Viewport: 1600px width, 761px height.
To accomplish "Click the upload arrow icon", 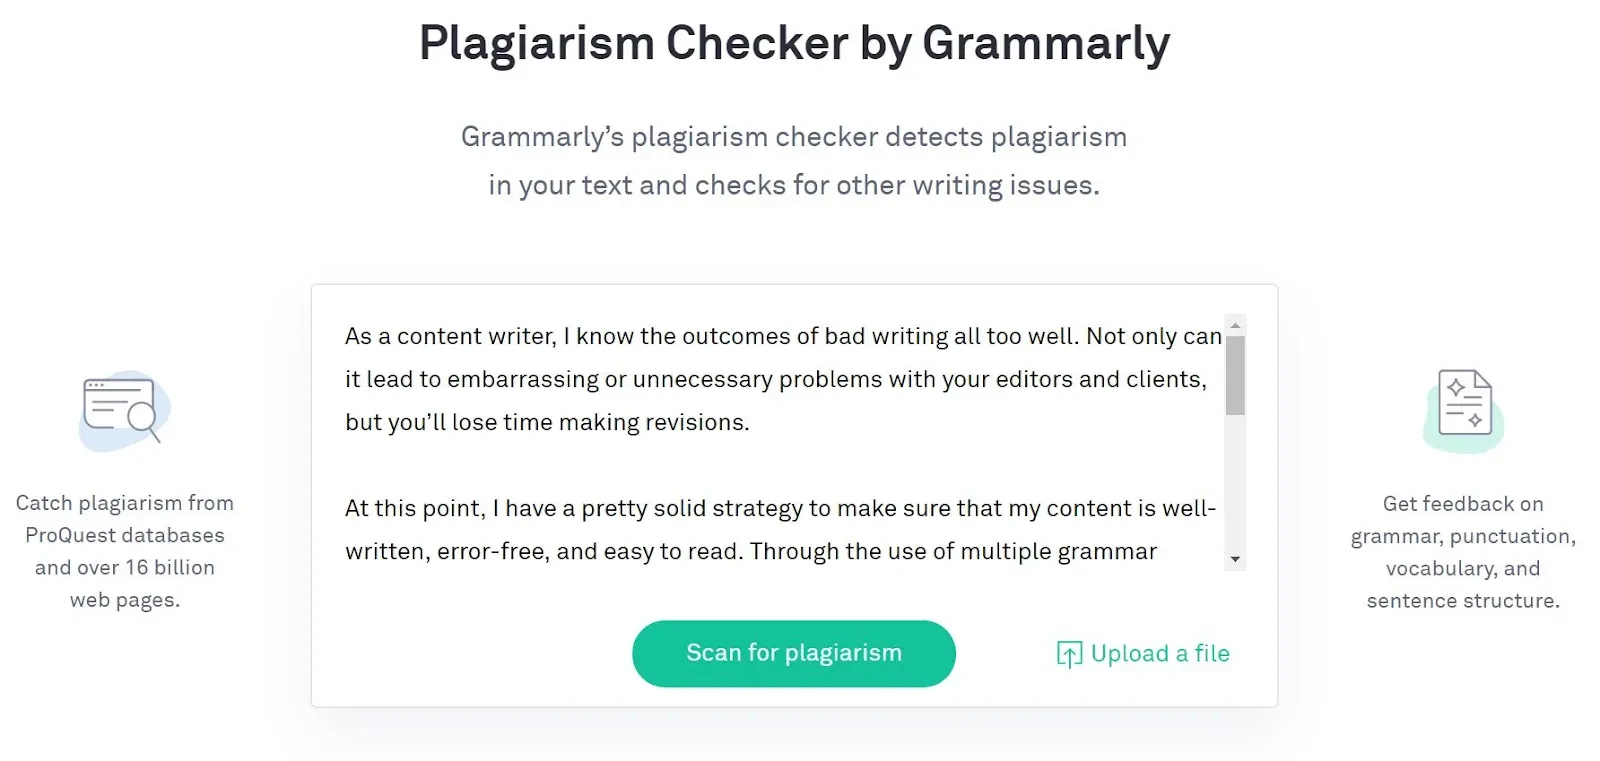I will tap(1069, 654).
